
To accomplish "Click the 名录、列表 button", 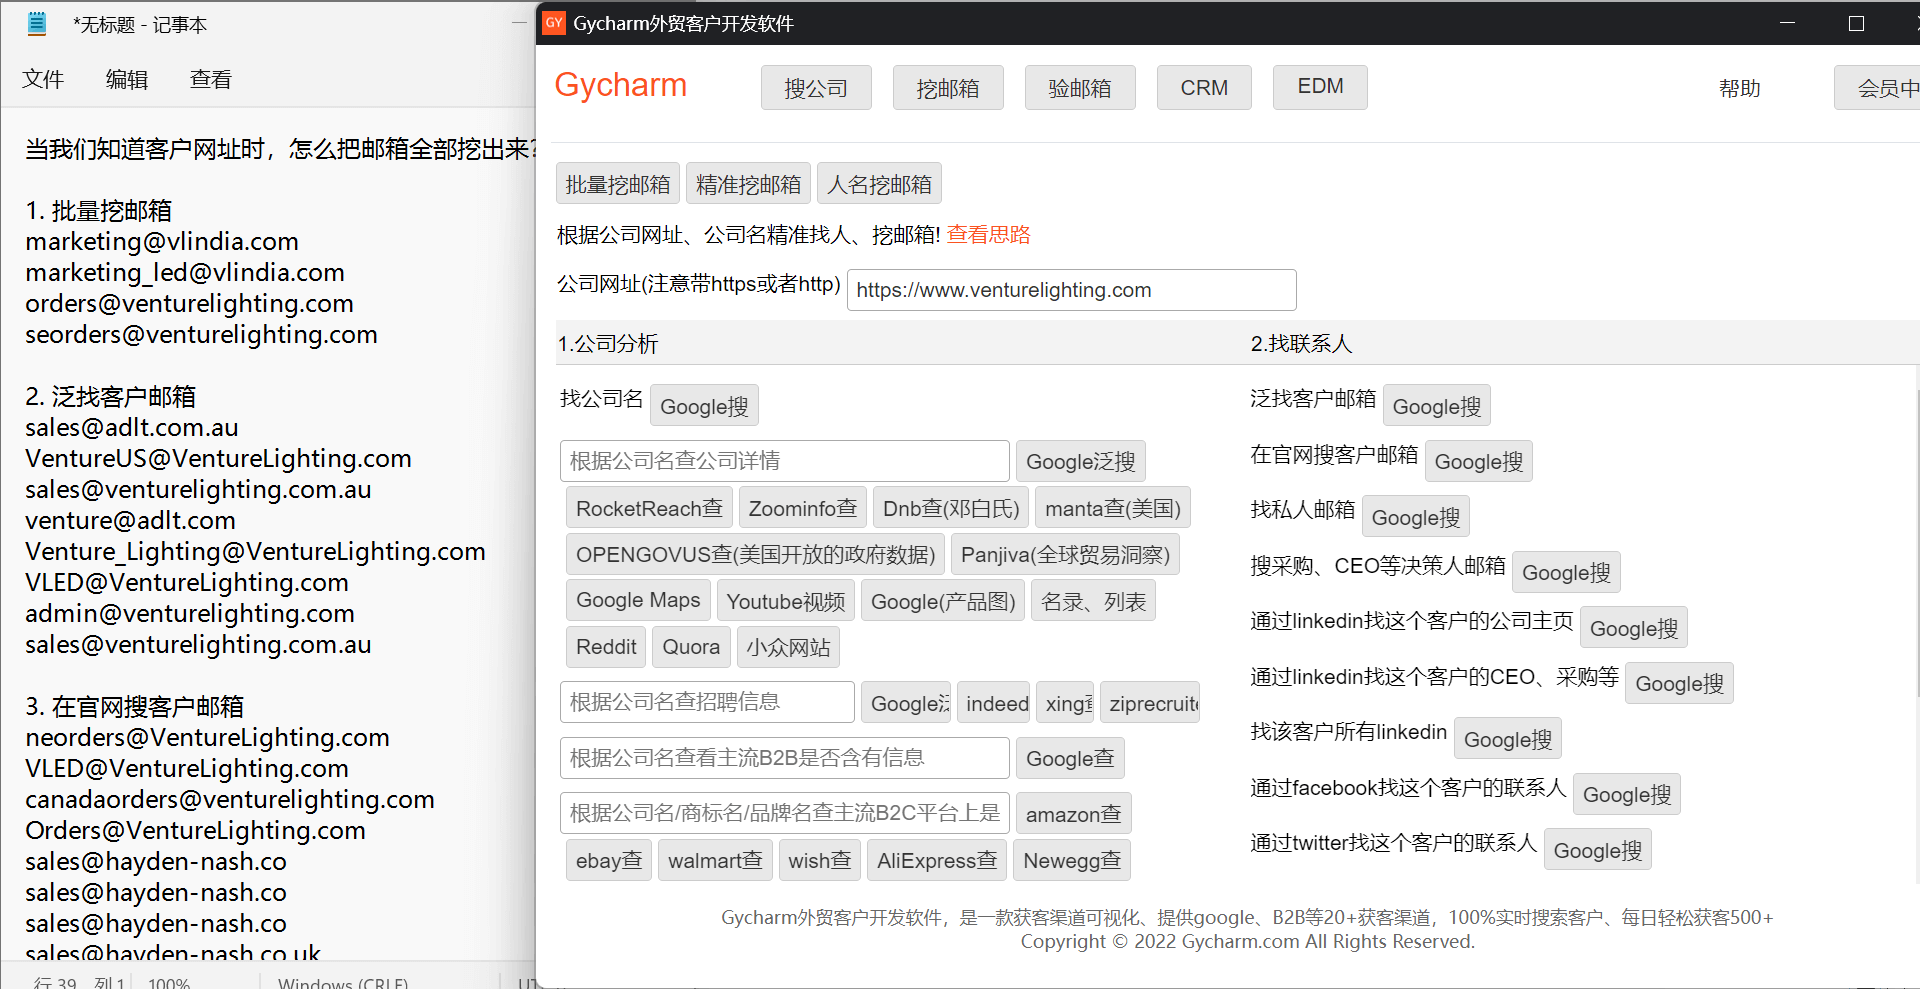I will [1093, 601].
